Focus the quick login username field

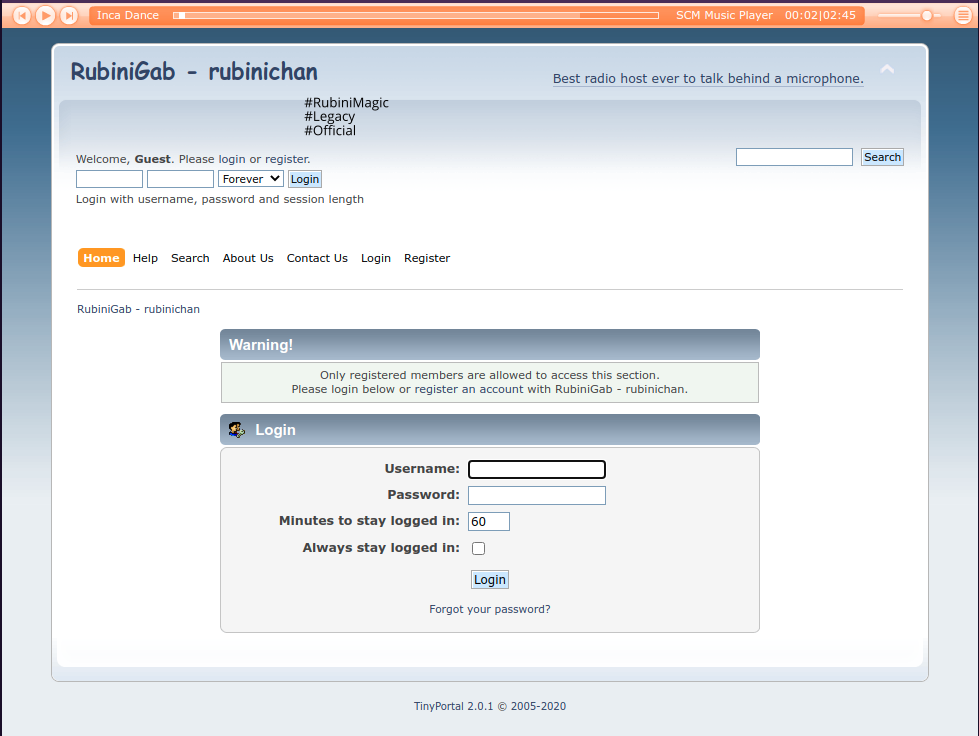pyautogui.click(x=109, y=179)
